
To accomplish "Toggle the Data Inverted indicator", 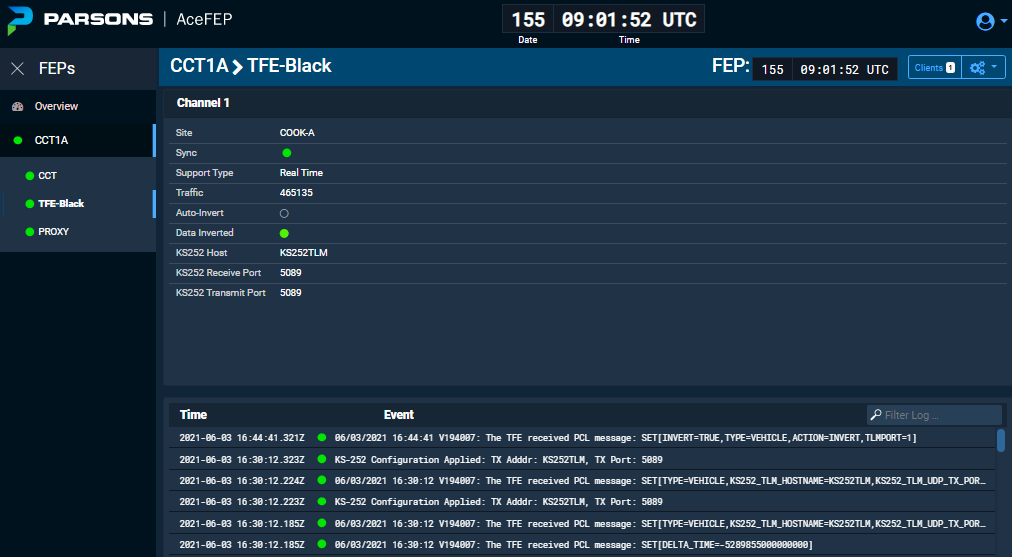I will [285, 233].
